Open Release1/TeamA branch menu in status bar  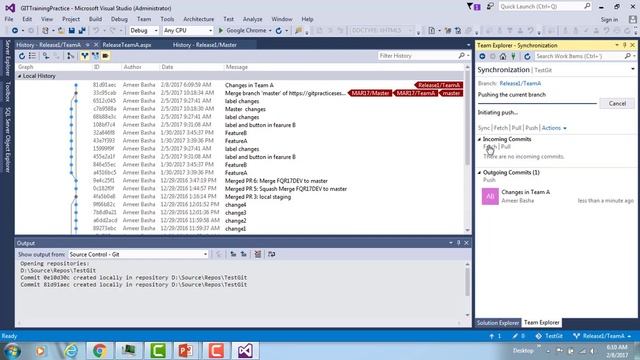coord(602,336)
